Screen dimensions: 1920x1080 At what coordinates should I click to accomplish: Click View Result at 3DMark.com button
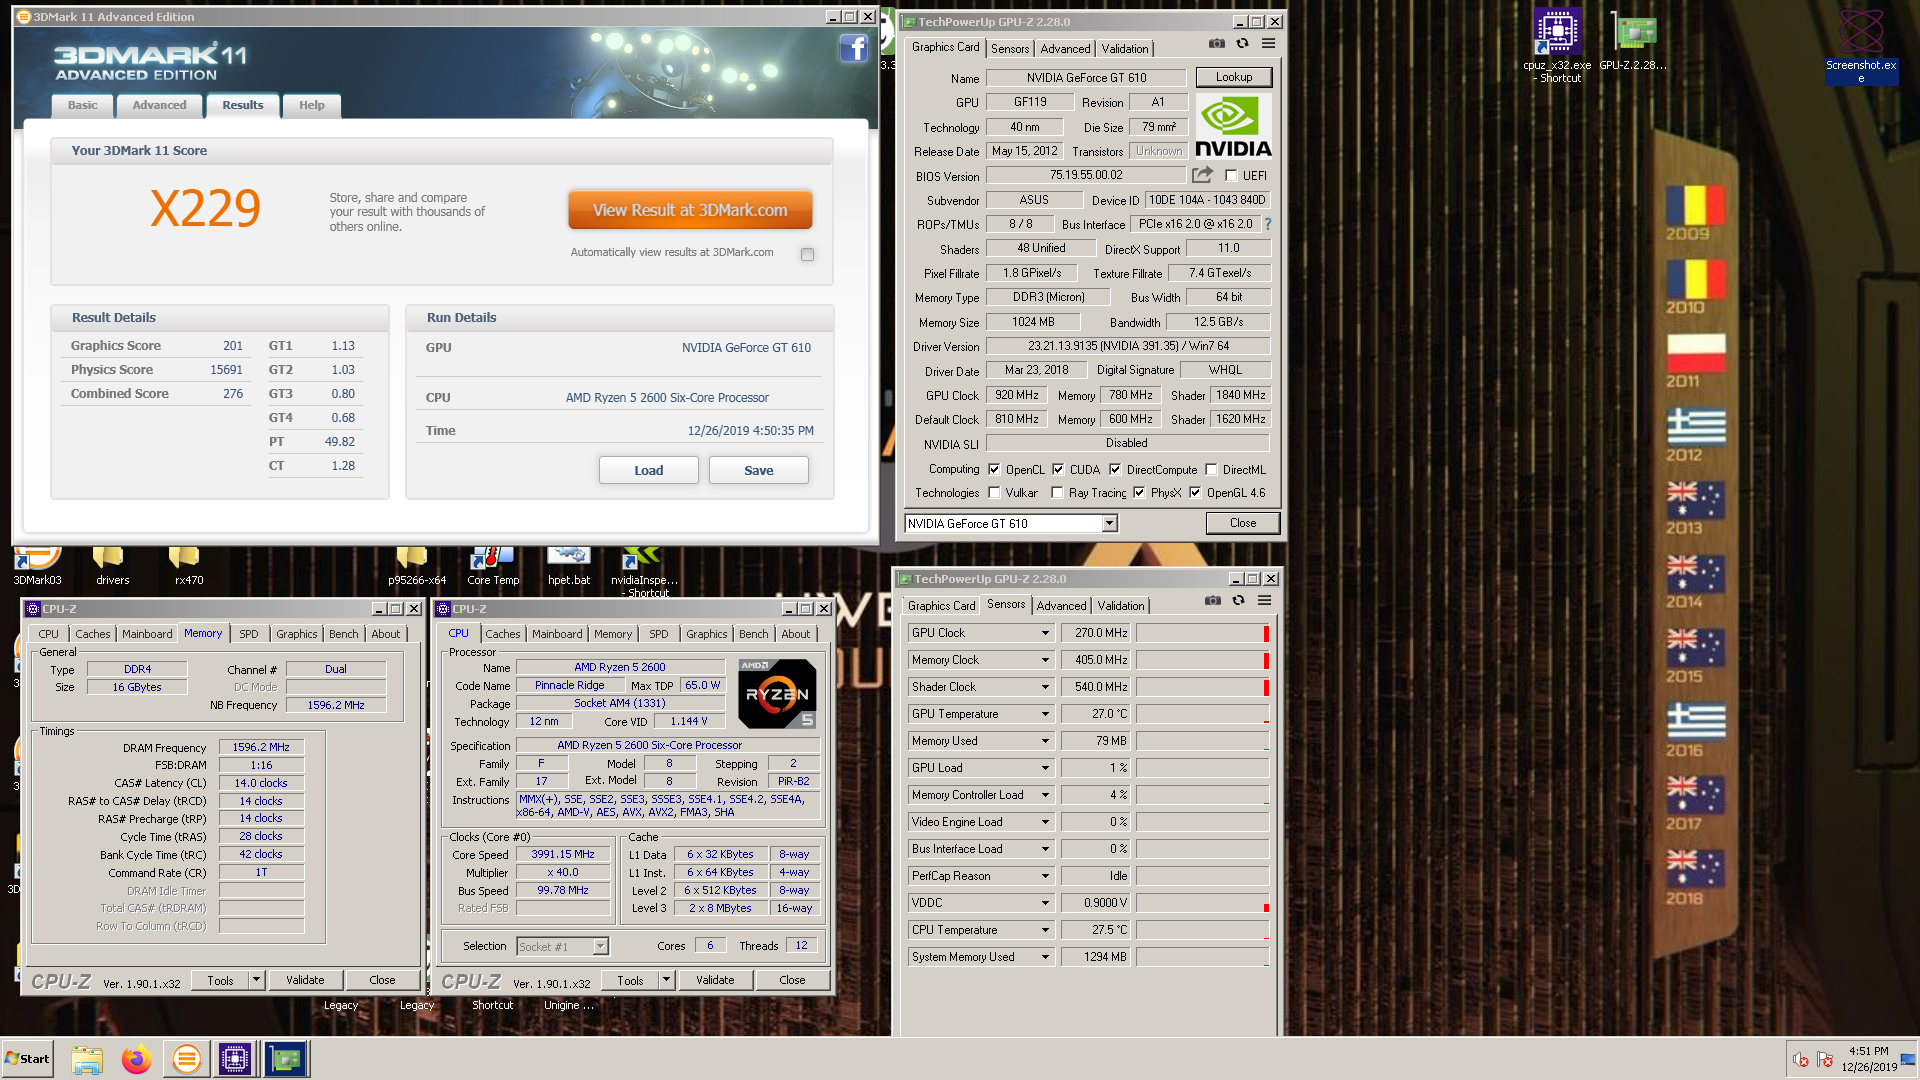pos(690,210)
